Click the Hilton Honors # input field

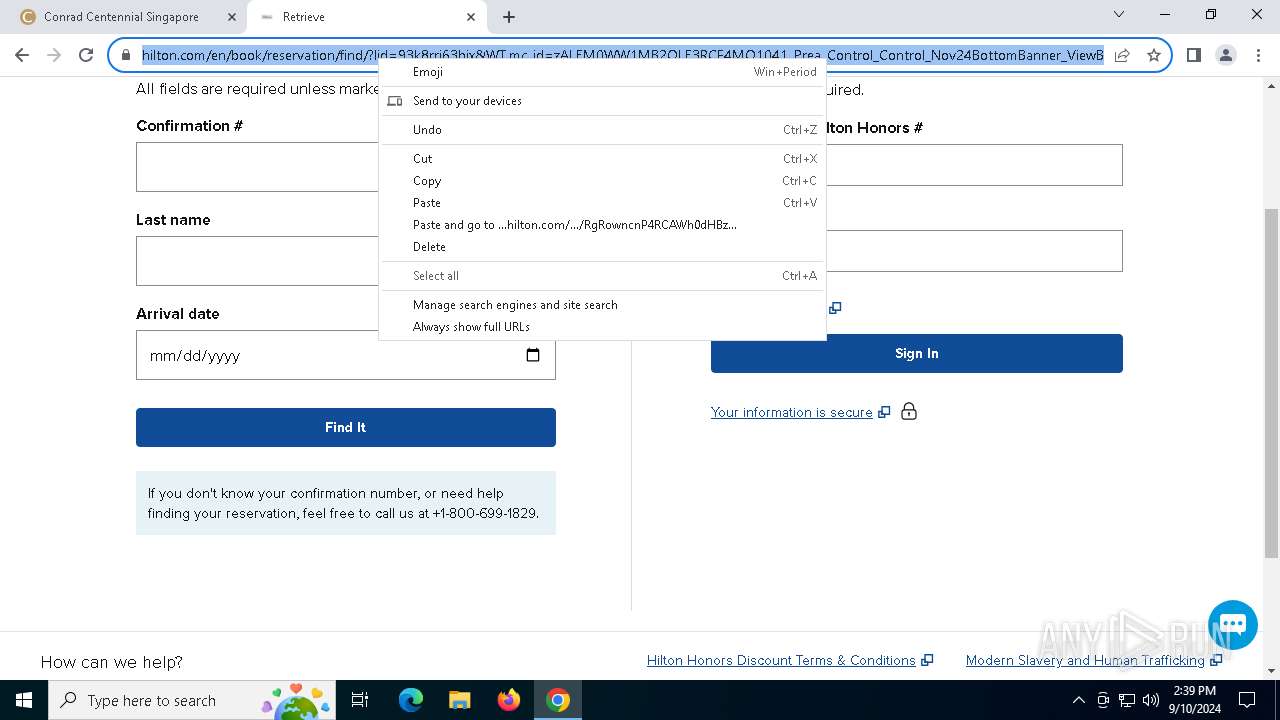coord(974,165)
